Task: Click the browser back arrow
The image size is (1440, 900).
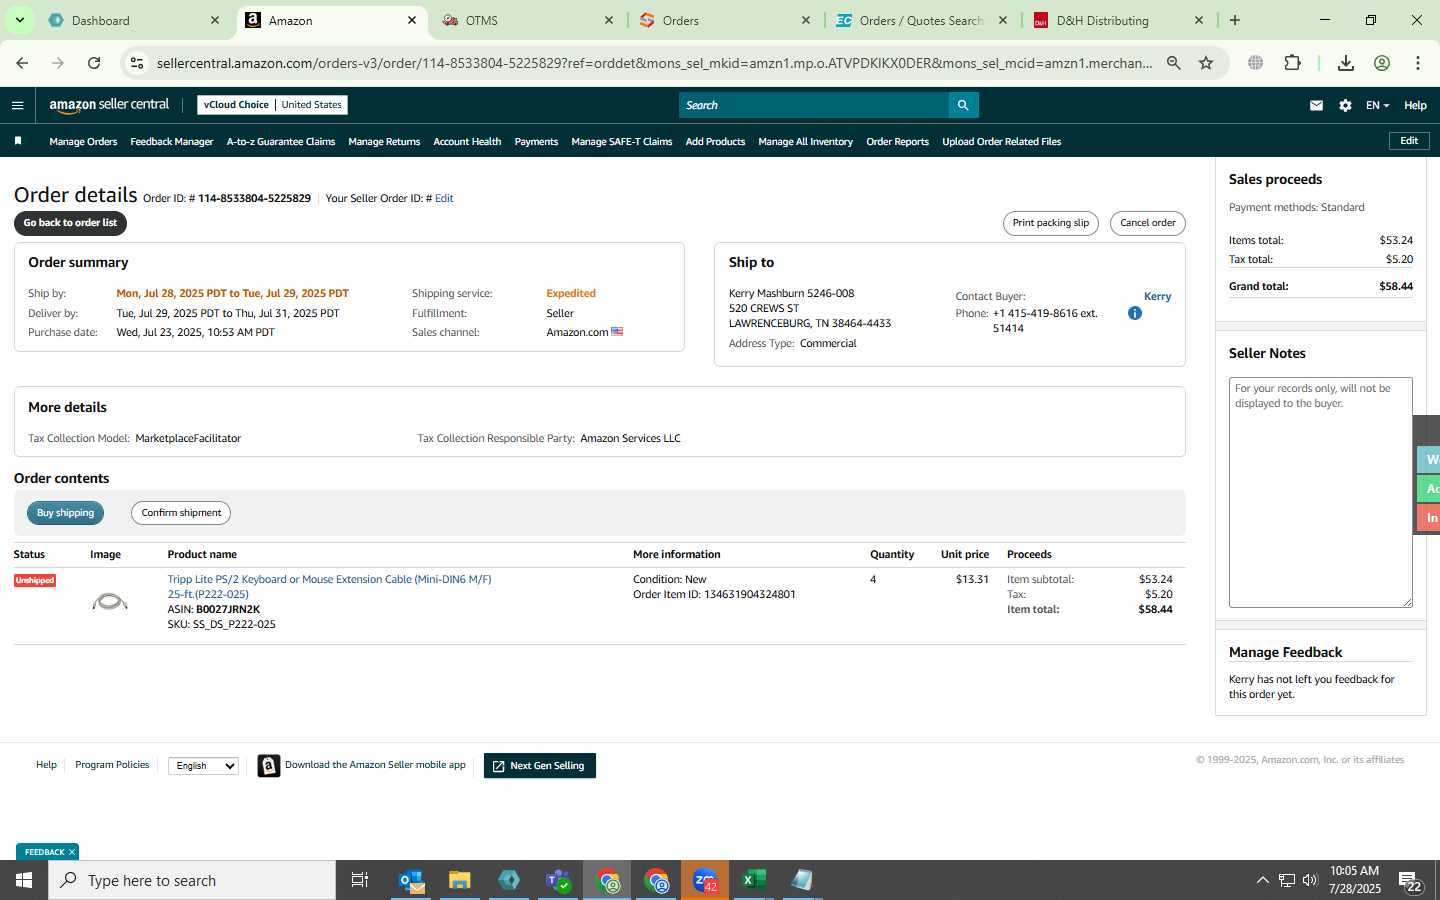Action: [x=22, y=63]
